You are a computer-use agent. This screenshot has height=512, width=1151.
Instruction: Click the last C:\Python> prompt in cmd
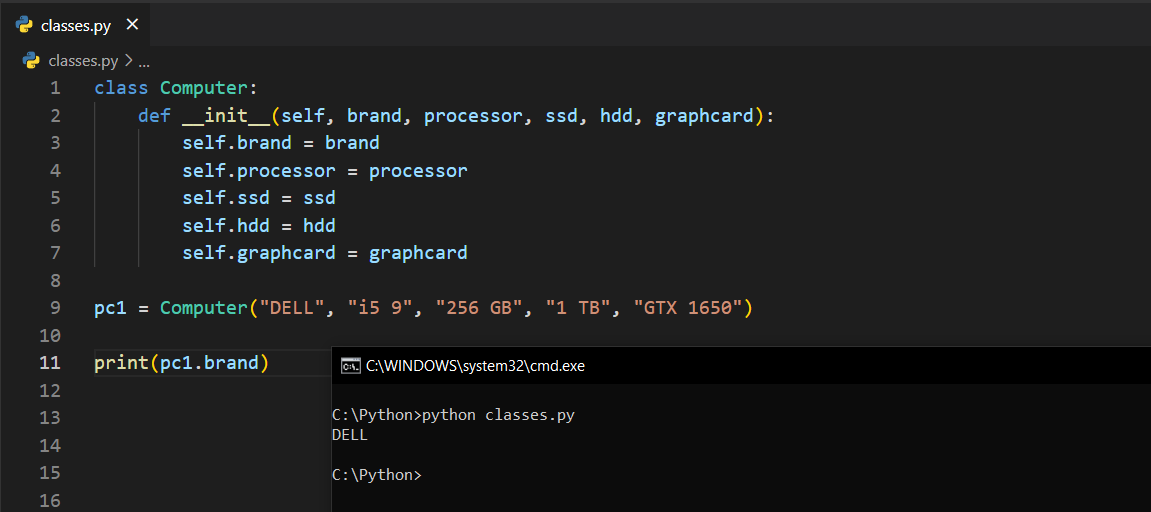pyautogui.click(x=376, y=475)
